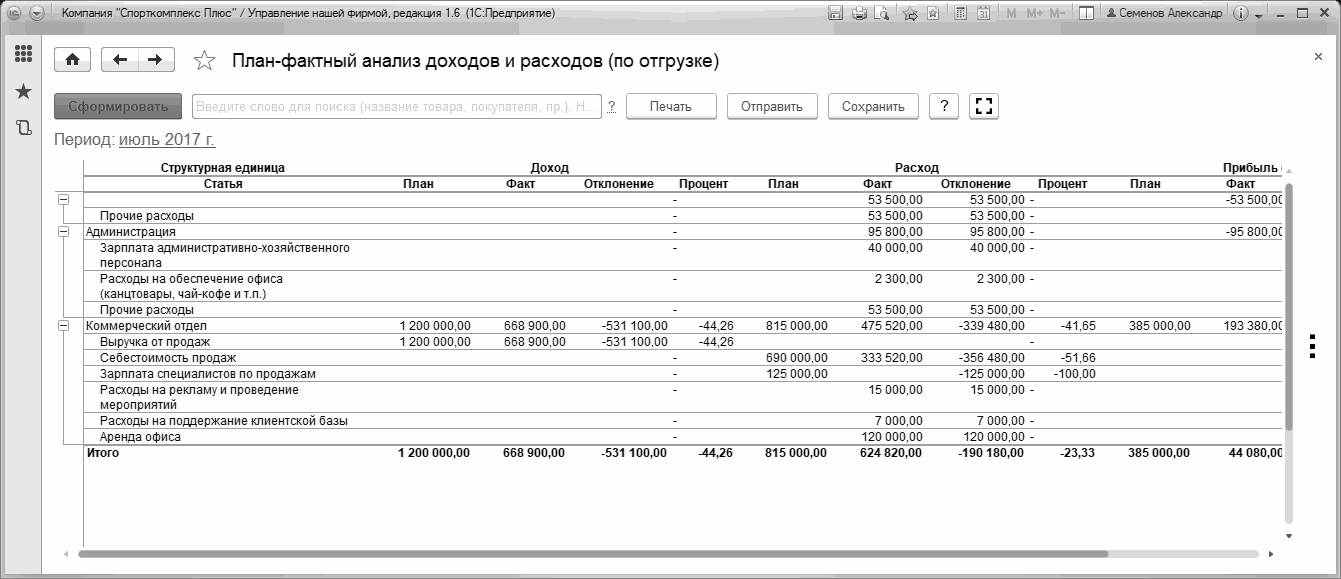Click the -100,00 percent cell
Image resolution: width=1341 pixels, height=579 pixels.
tap(1074, 374)
